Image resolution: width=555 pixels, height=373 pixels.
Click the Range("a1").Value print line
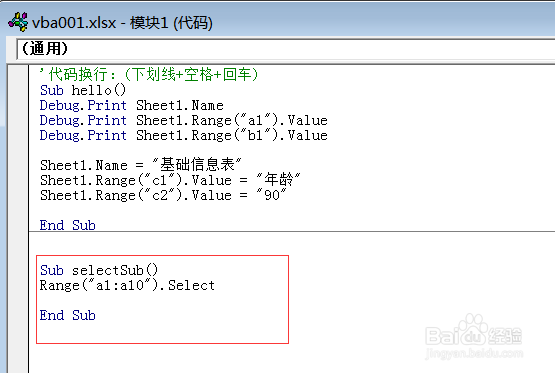coord(183,120)
